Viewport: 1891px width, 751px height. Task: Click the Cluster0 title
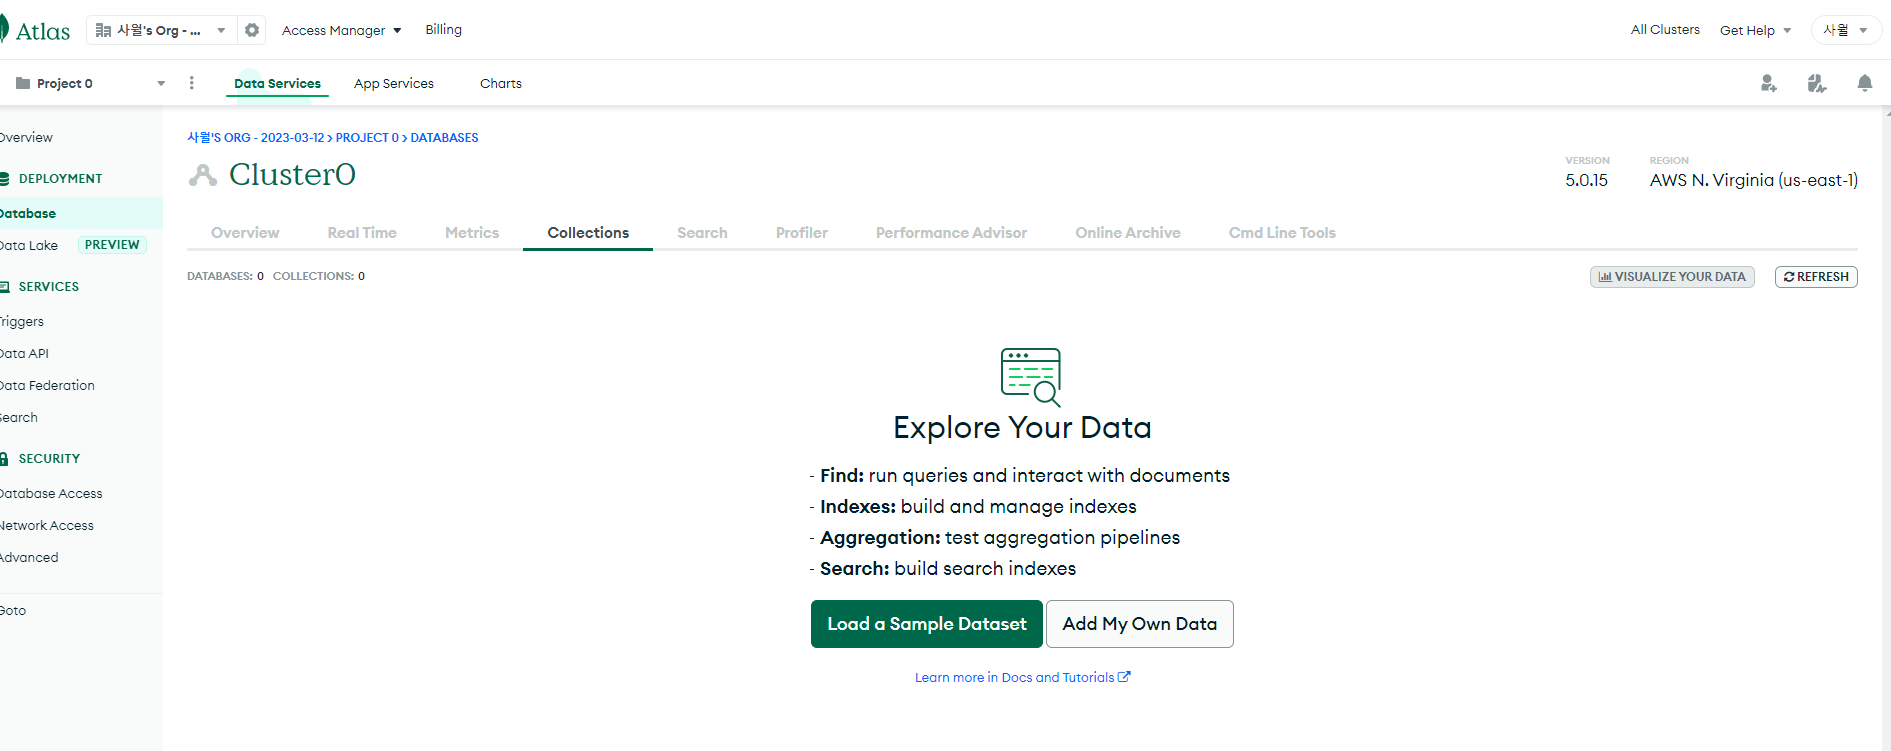292,175
